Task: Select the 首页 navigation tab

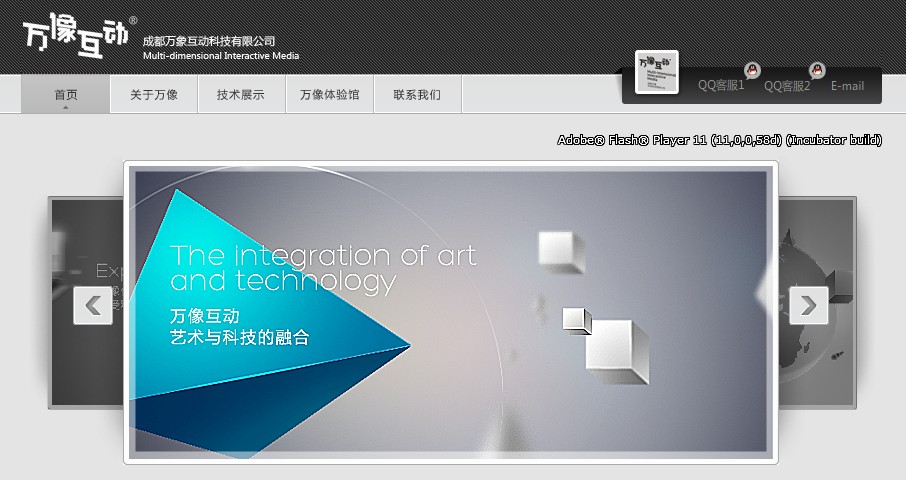Action: pyautogui.click(x=65, y=94)
